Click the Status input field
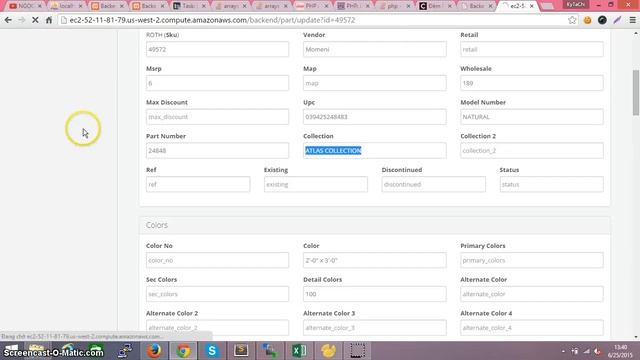This screenshot has height=360, width=640. tap(551, 184)
